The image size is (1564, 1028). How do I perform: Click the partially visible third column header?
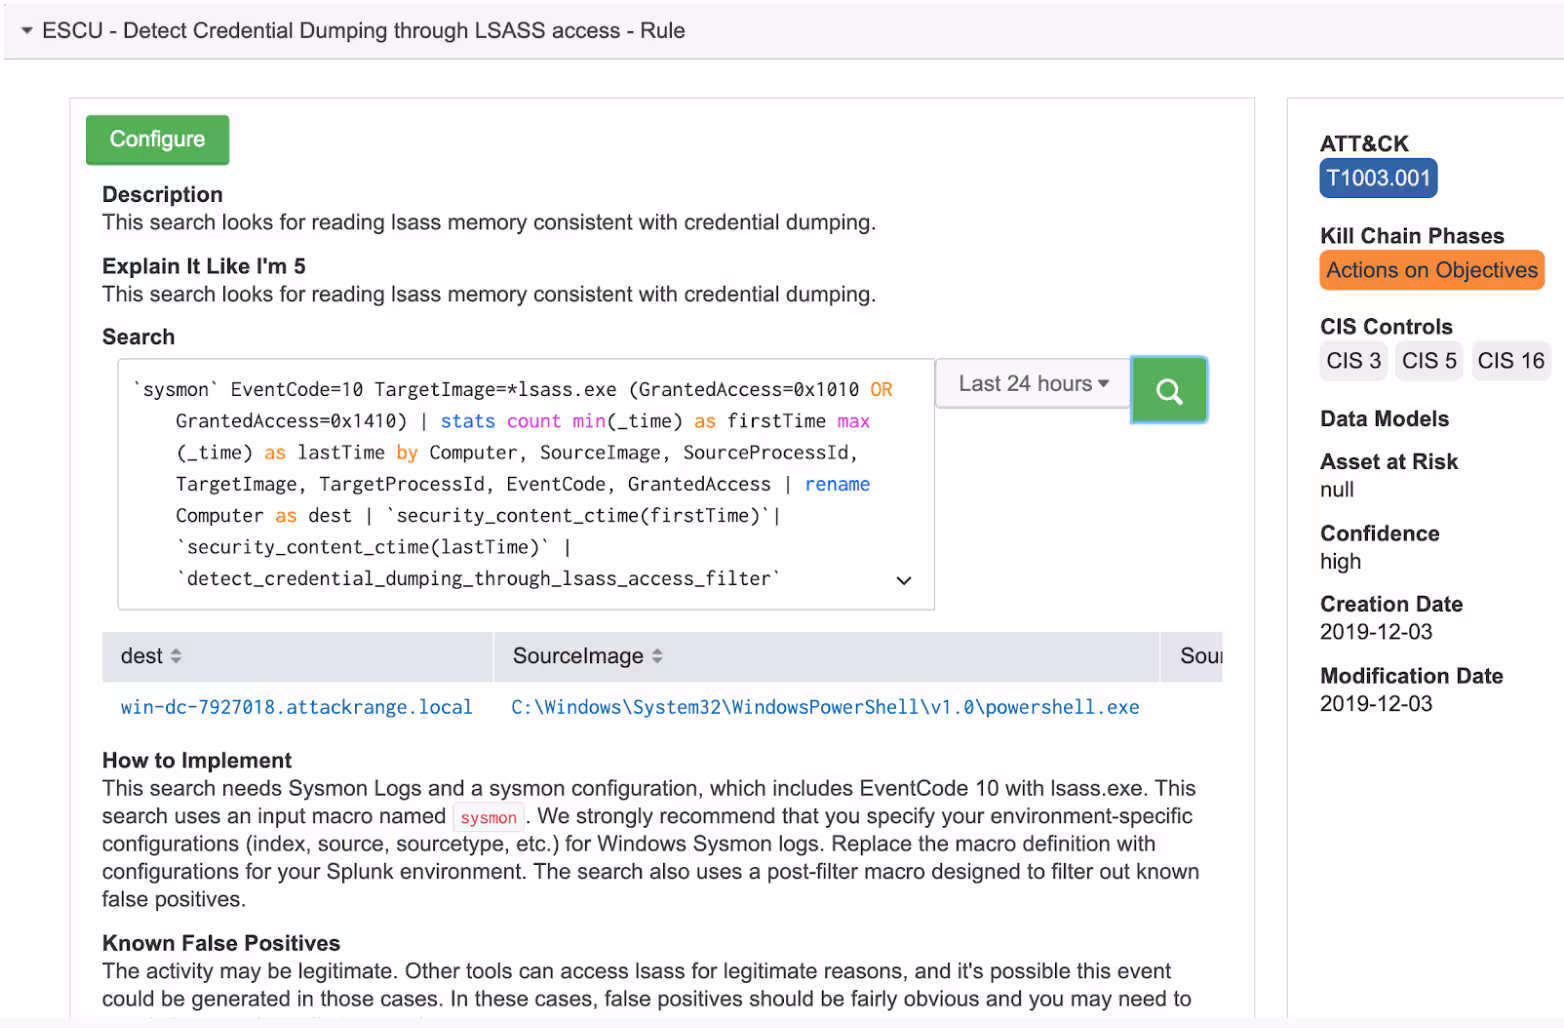[1199, 656]
